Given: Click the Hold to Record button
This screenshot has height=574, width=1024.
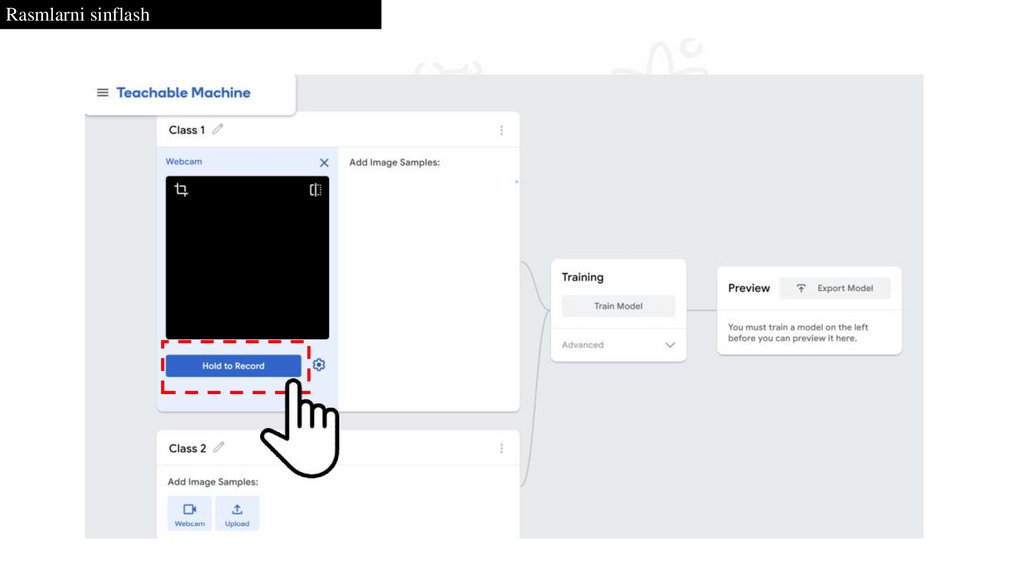Looking at the screenshot, I should click(x=233, y=366).
